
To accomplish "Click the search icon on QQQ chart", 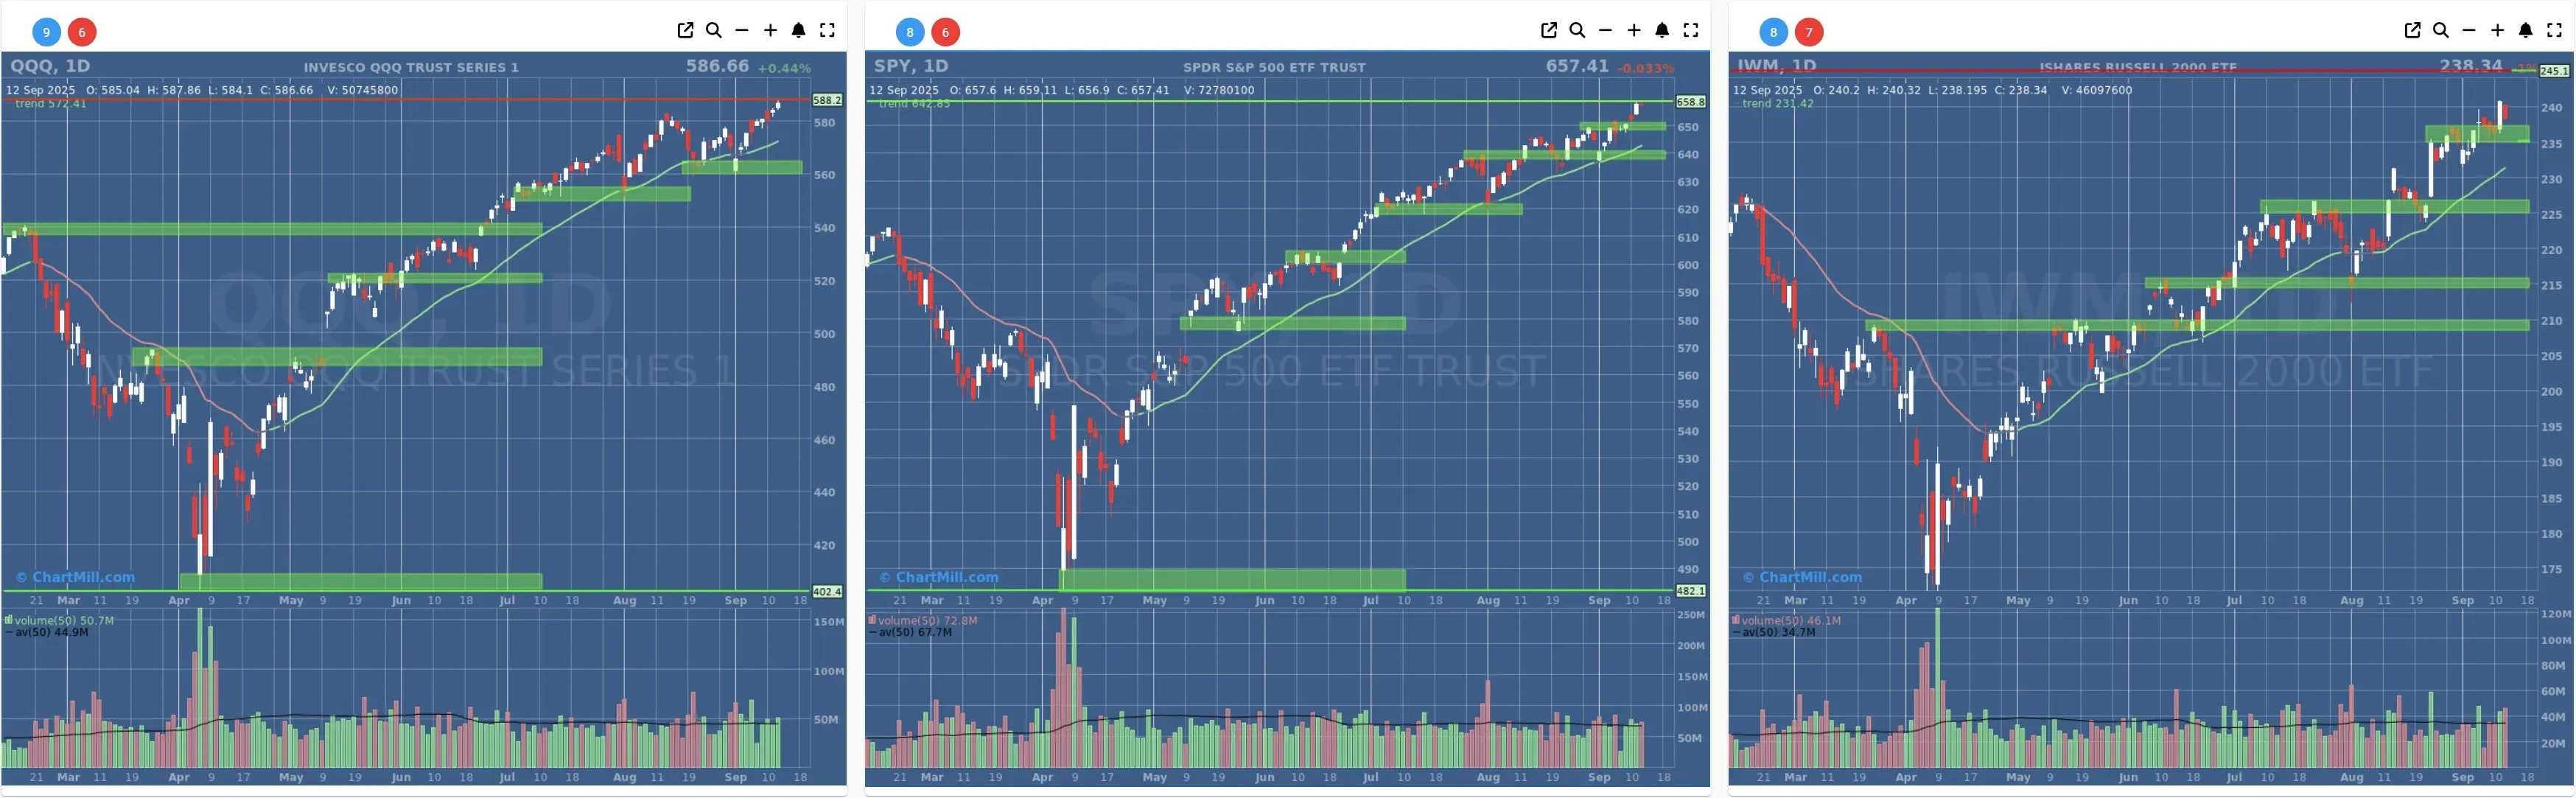I will coord(714,31).
